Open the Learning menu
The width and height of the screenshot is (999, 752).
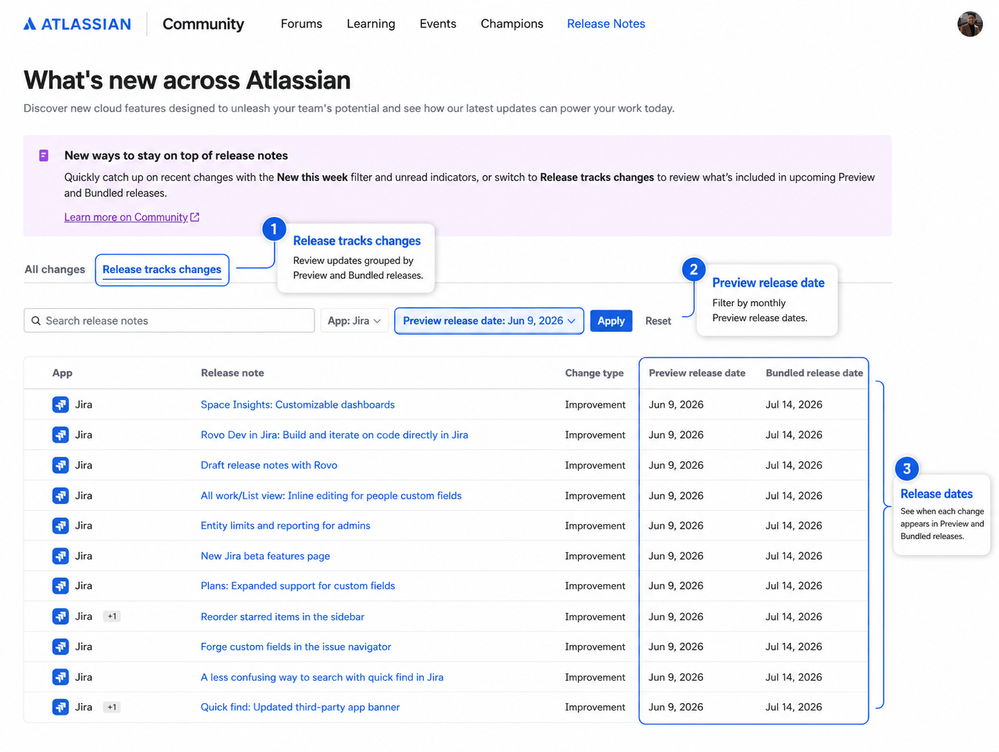coord(371,24)
